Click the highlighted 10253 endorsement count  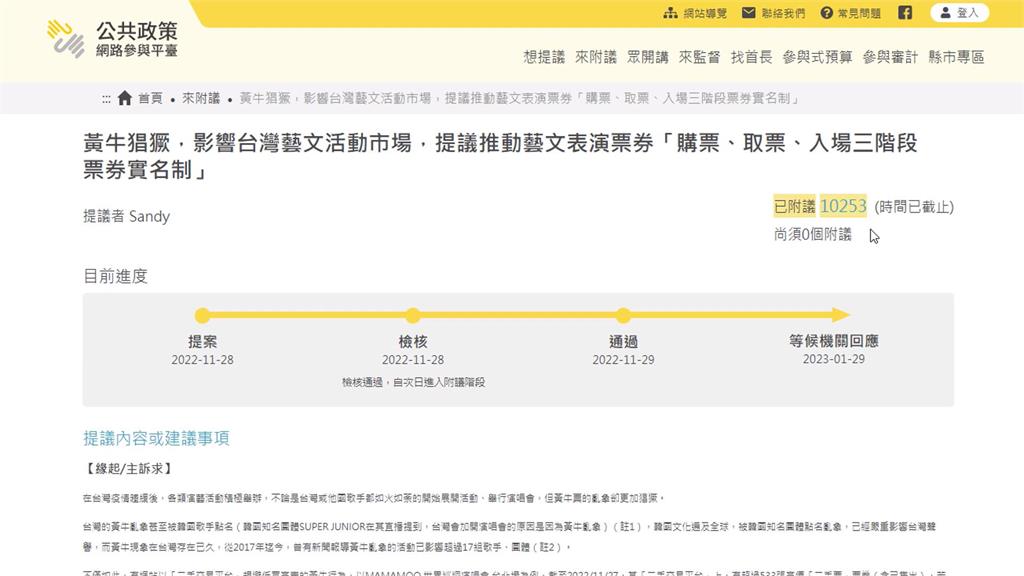point(842,207)
